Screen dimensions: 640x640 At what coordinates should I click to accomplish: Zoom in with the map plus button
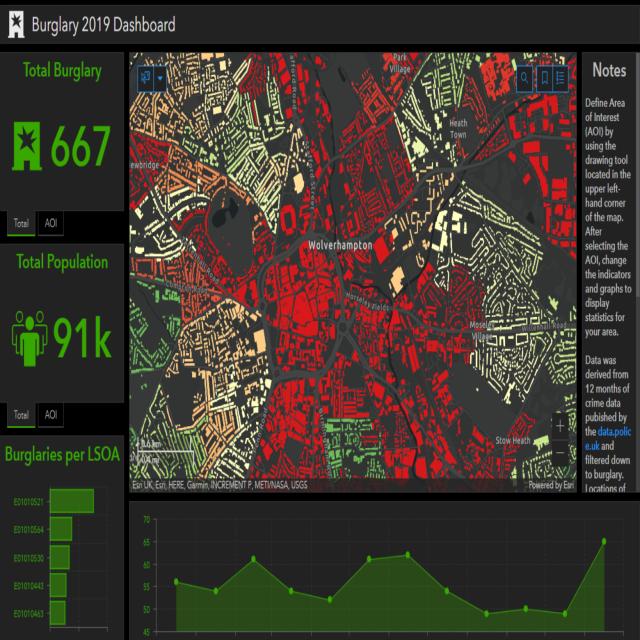click(x=559, y=425)
